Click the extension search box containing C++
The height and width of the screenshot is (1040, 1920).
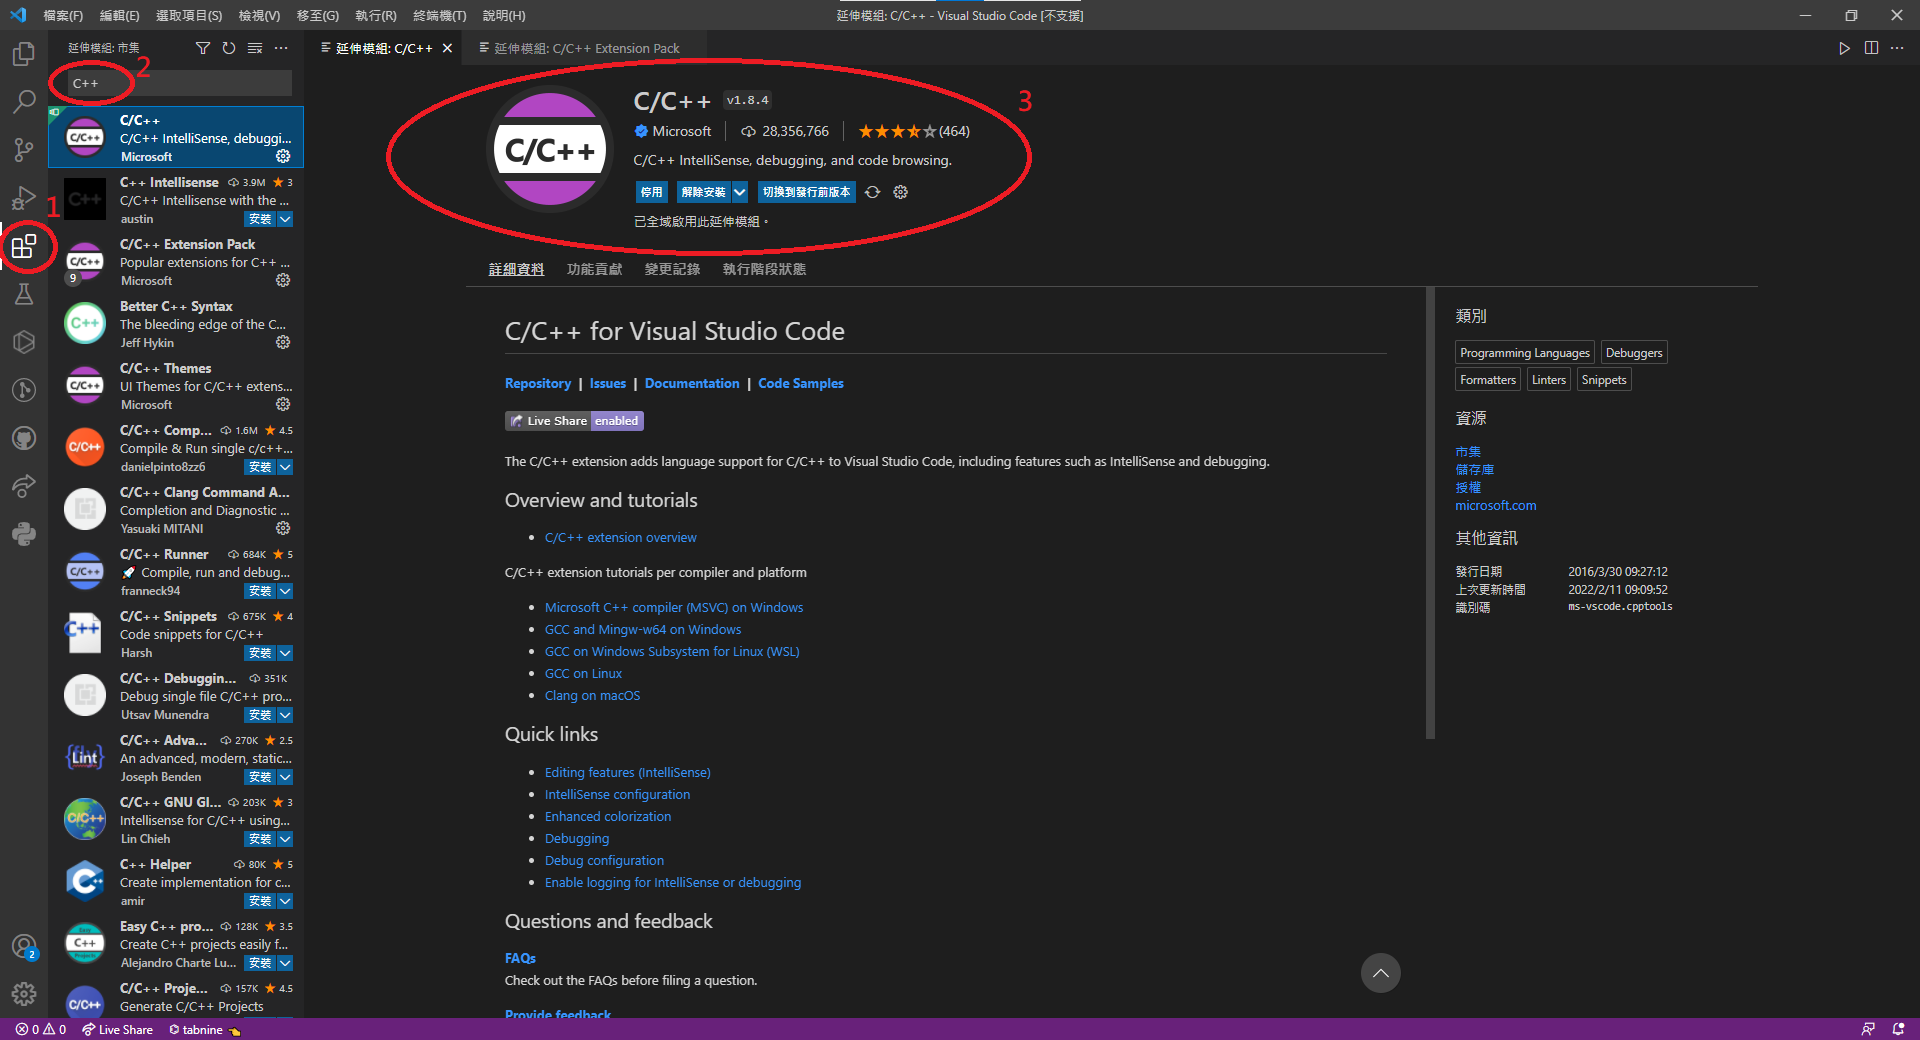[180, 83]
